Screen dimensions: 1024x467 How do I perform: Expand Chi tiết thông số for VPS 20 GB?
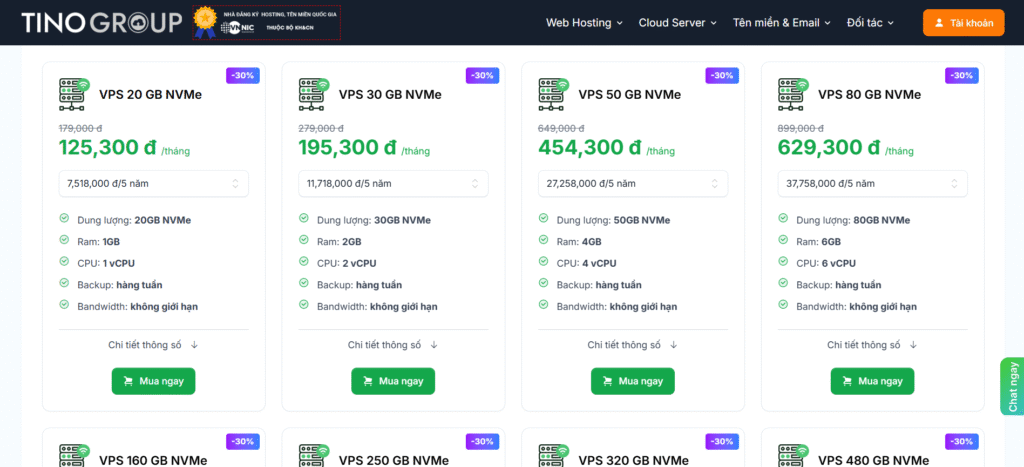[x=153, y=345]
